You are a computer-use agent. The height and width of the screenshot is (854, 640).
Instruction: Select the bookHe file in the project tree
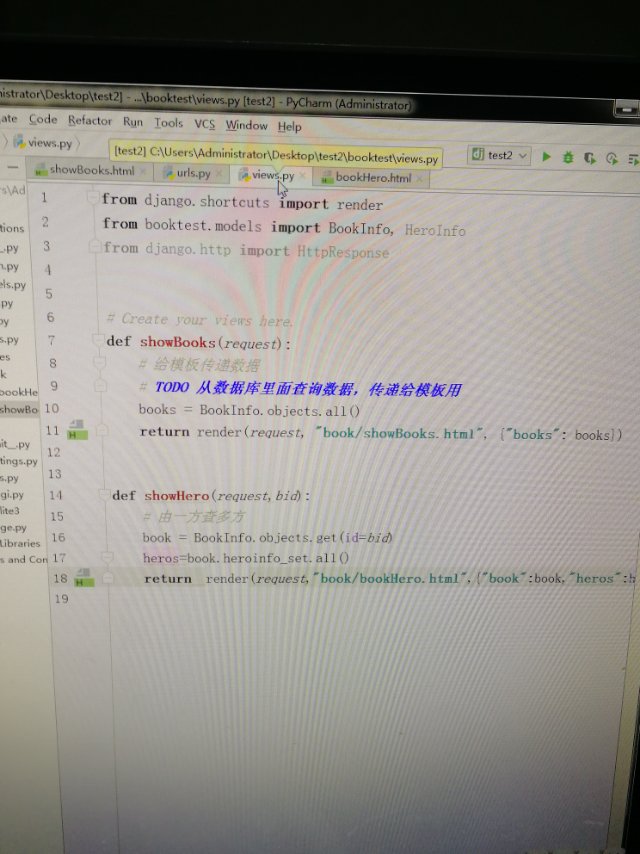19,392
